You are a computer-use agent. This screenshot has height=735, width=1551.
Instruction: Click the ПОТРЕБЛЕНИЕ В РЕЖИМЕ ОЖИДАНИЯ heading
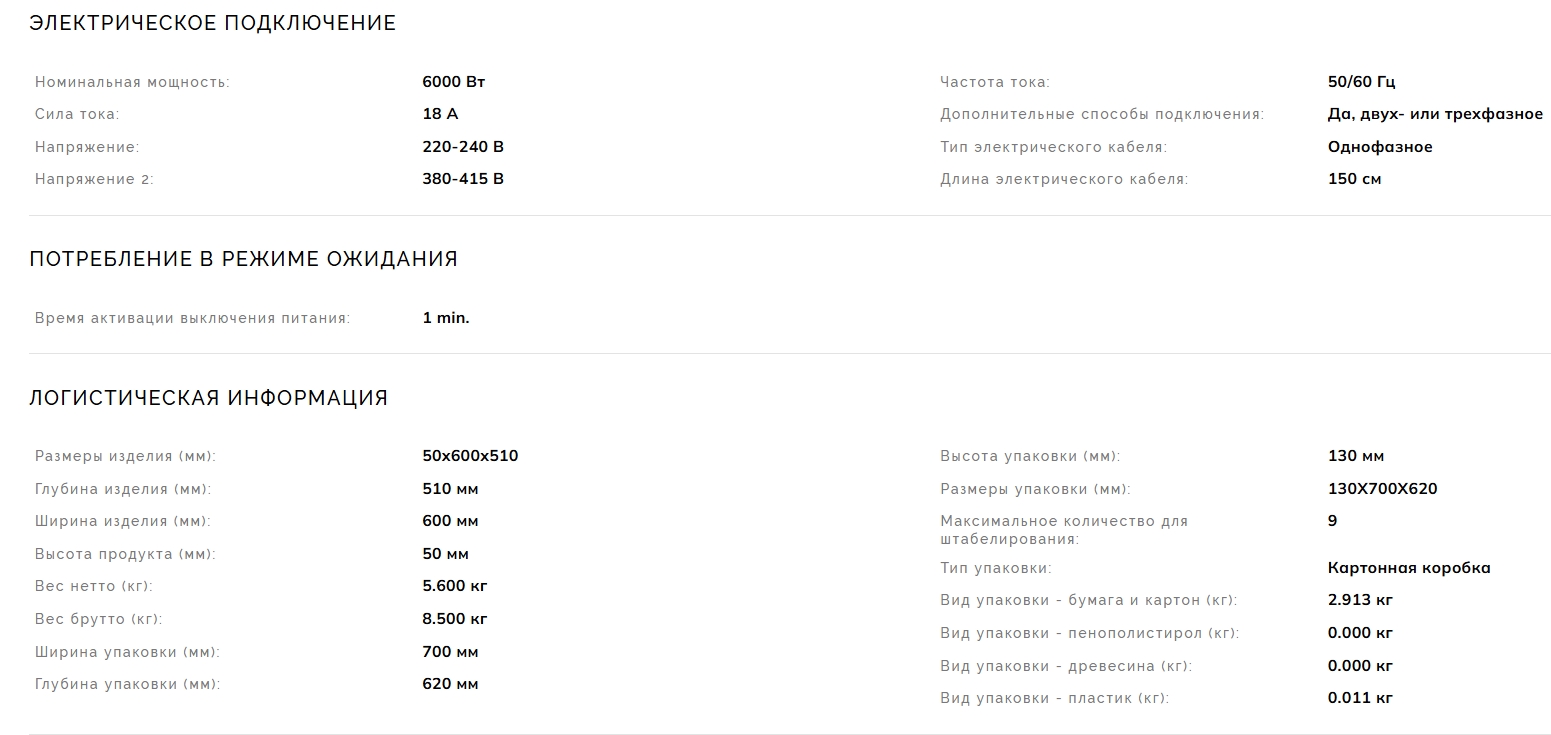pos(243,259)
